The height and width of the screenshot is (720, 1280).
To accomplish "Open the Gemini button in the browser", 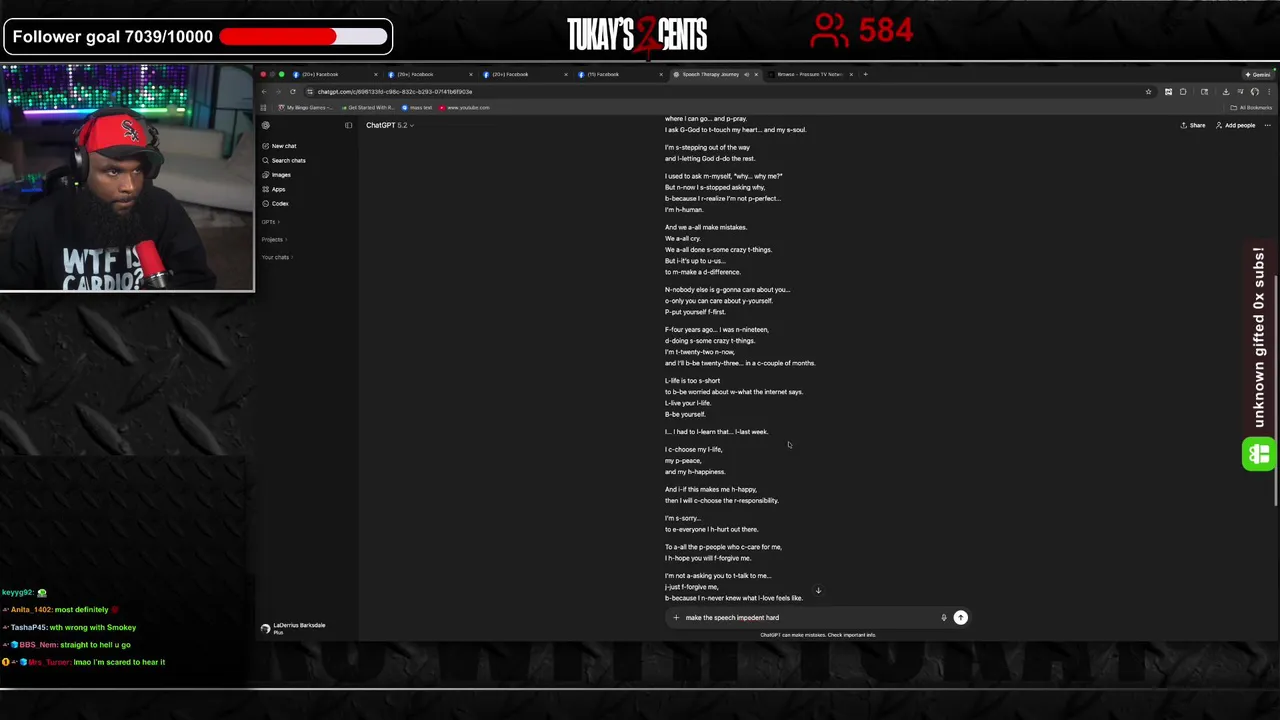I will 1258,74.
